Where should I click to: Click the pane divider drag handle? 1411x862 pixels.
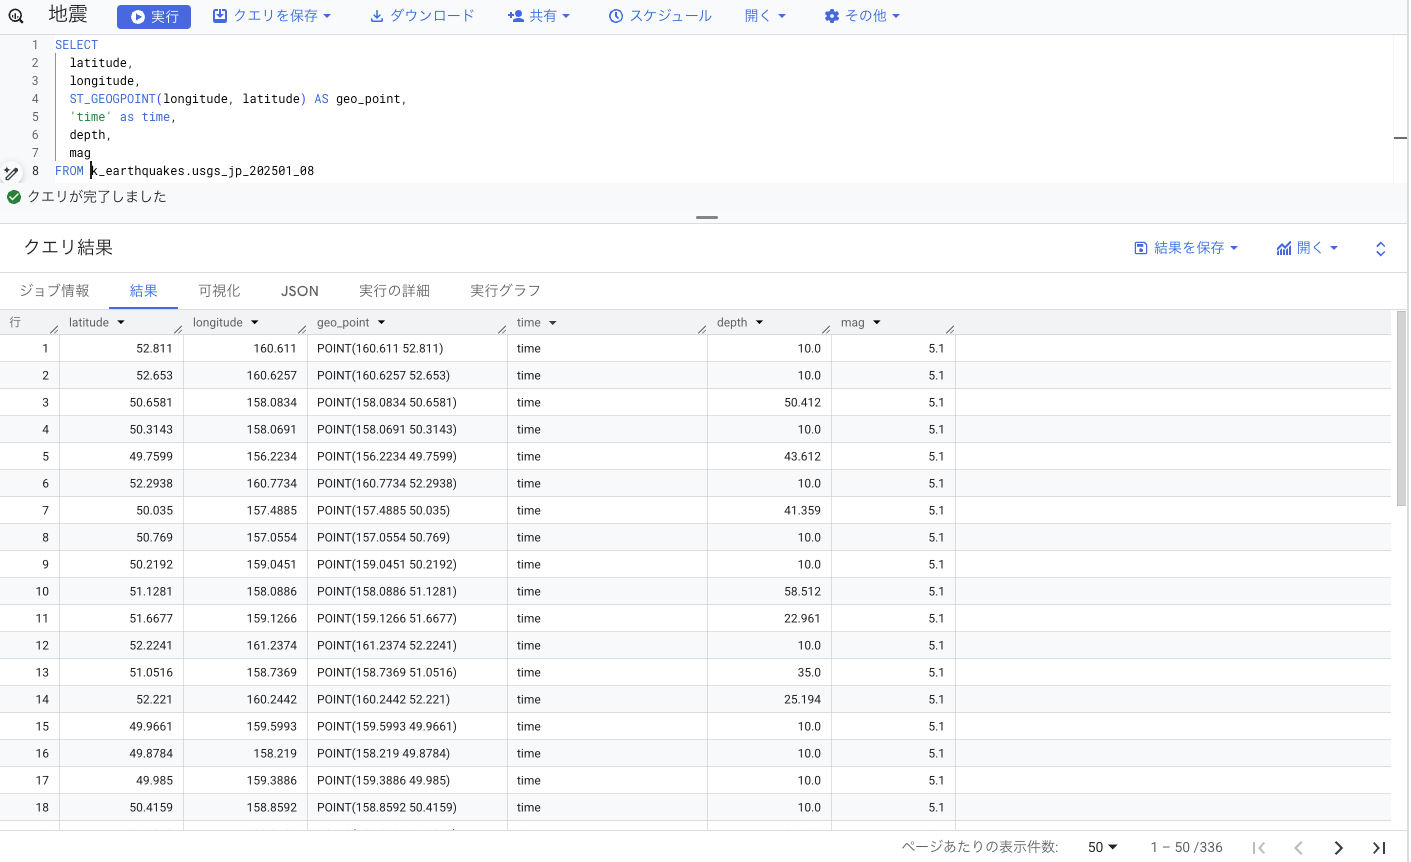[707, 217]
